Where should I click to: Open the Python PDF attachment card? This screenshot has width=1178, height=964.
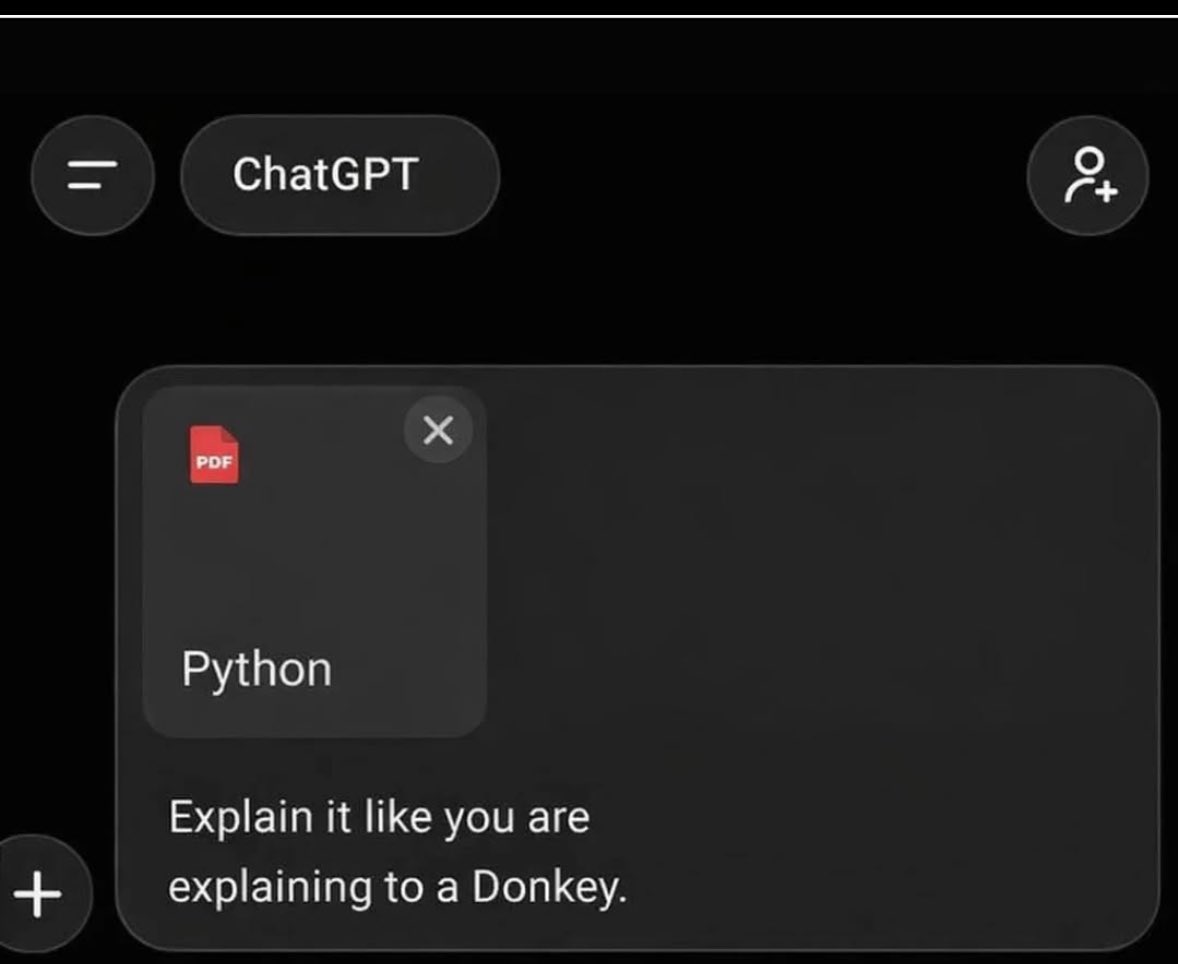pos(314,561)
